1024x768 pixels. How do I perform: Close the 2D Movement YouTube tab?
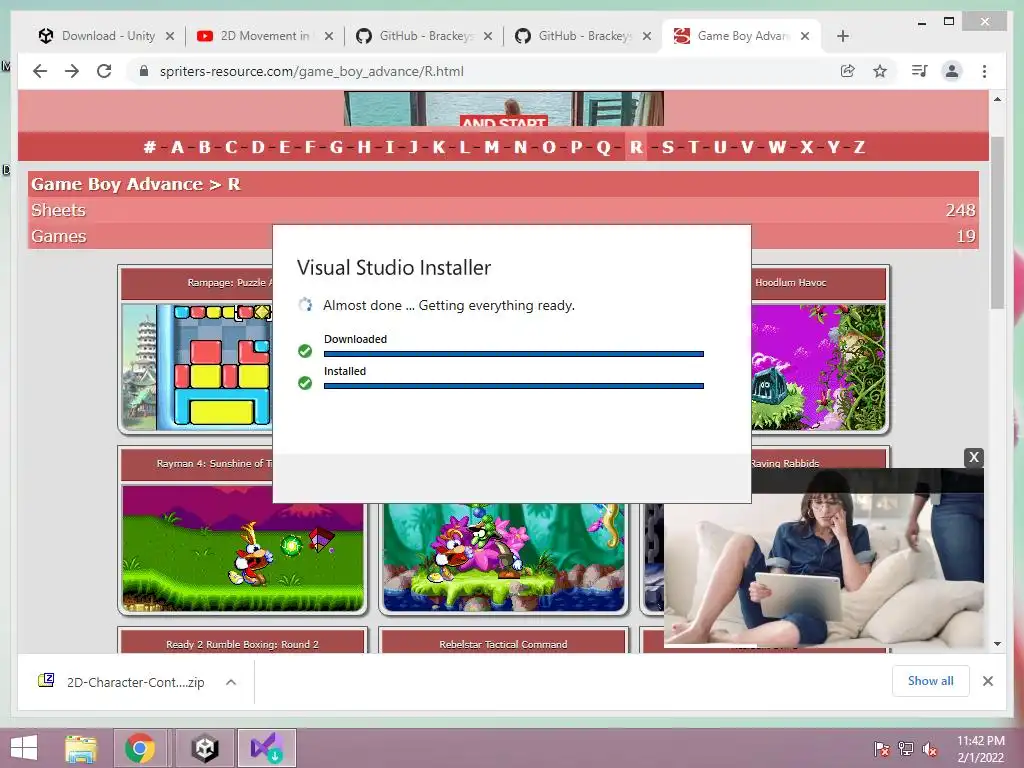[x=329, y=36]
